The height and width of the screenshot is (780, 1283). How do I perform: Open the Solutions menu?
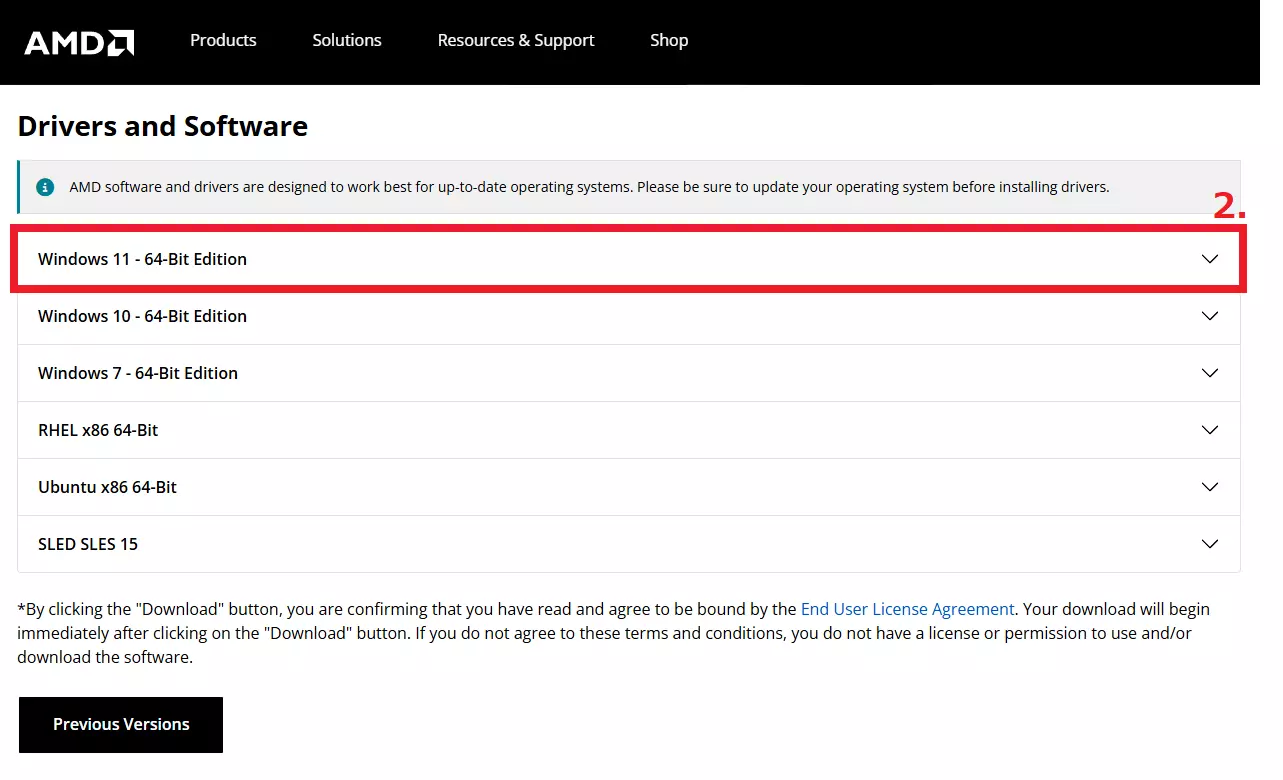click(x=347, y=40)
